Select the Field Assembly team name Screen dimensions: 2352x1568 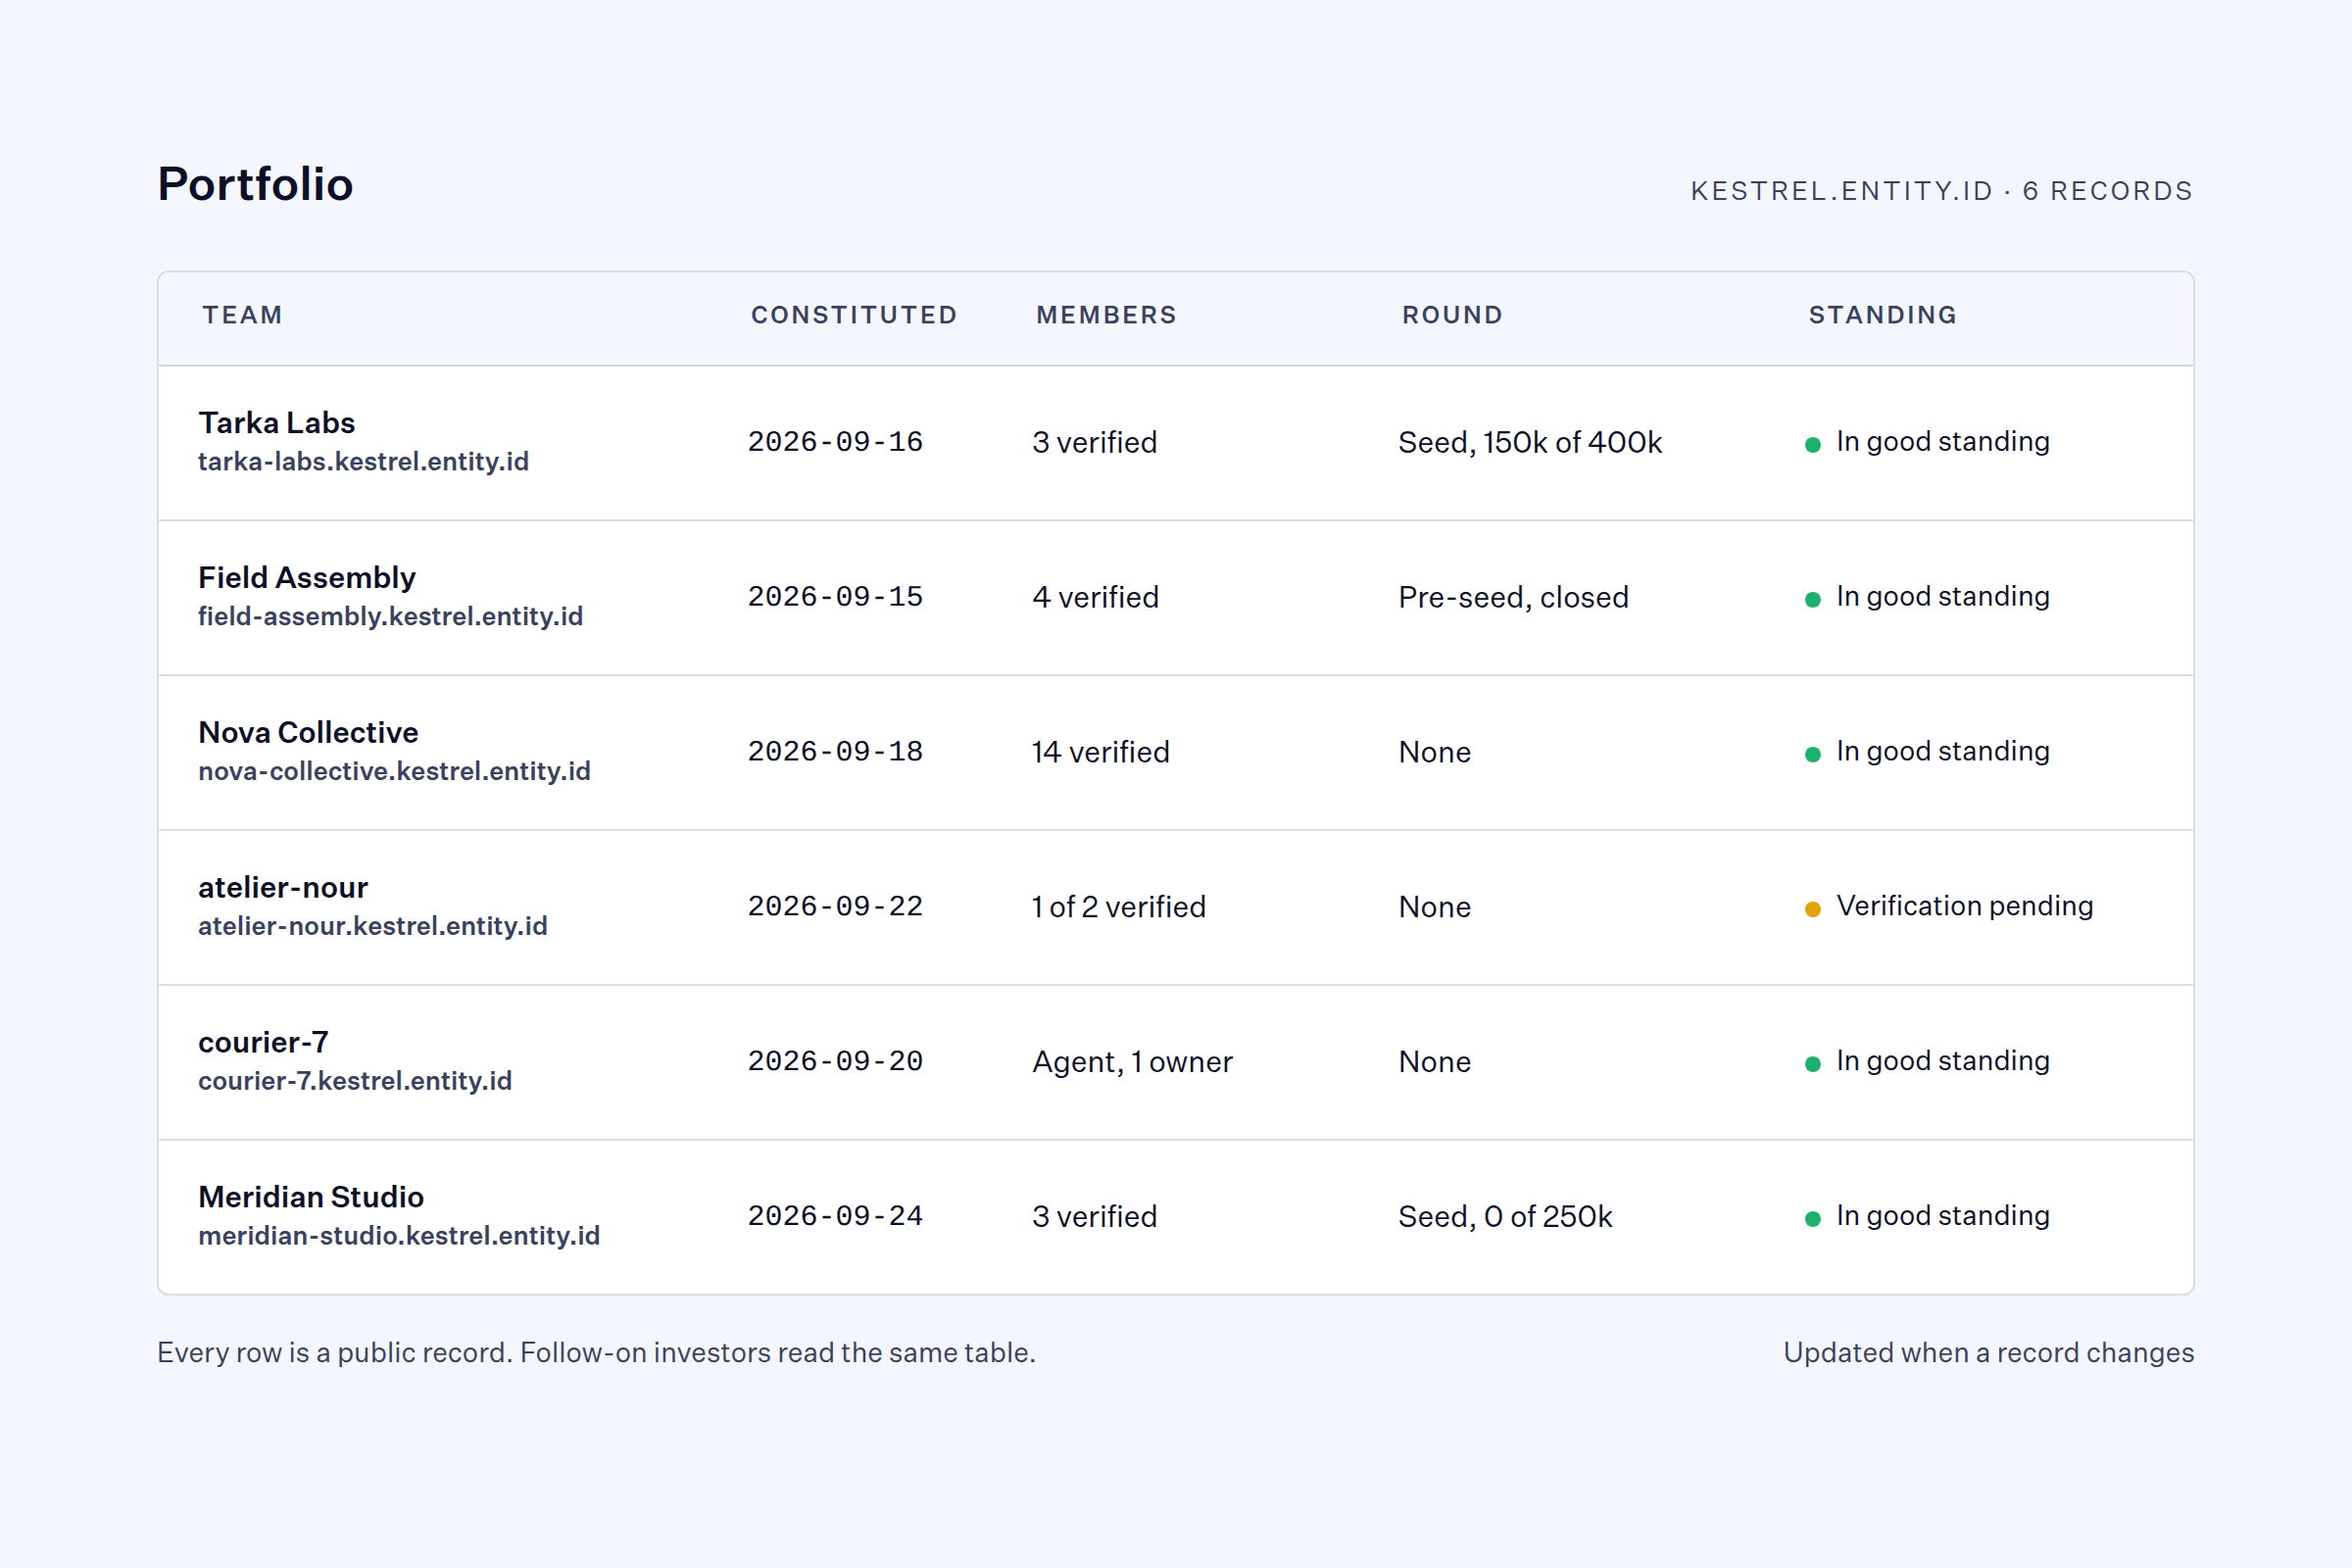(307, 578)
